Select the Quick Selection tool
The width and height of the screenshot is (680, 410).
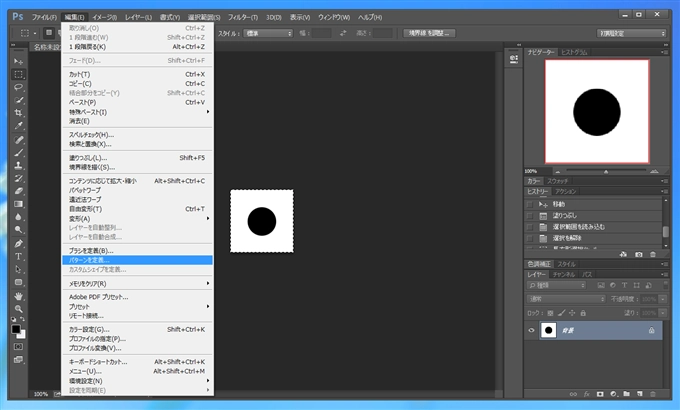[18, 100]
